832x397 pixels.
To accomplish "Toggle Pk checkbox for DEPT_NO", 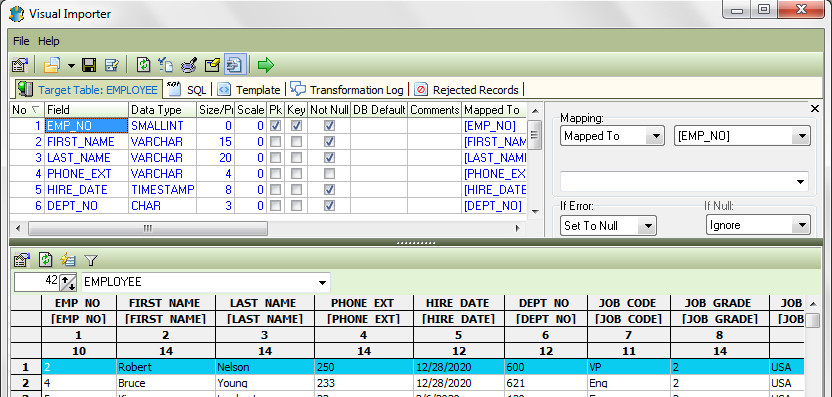I will click(x=275, y=205).
